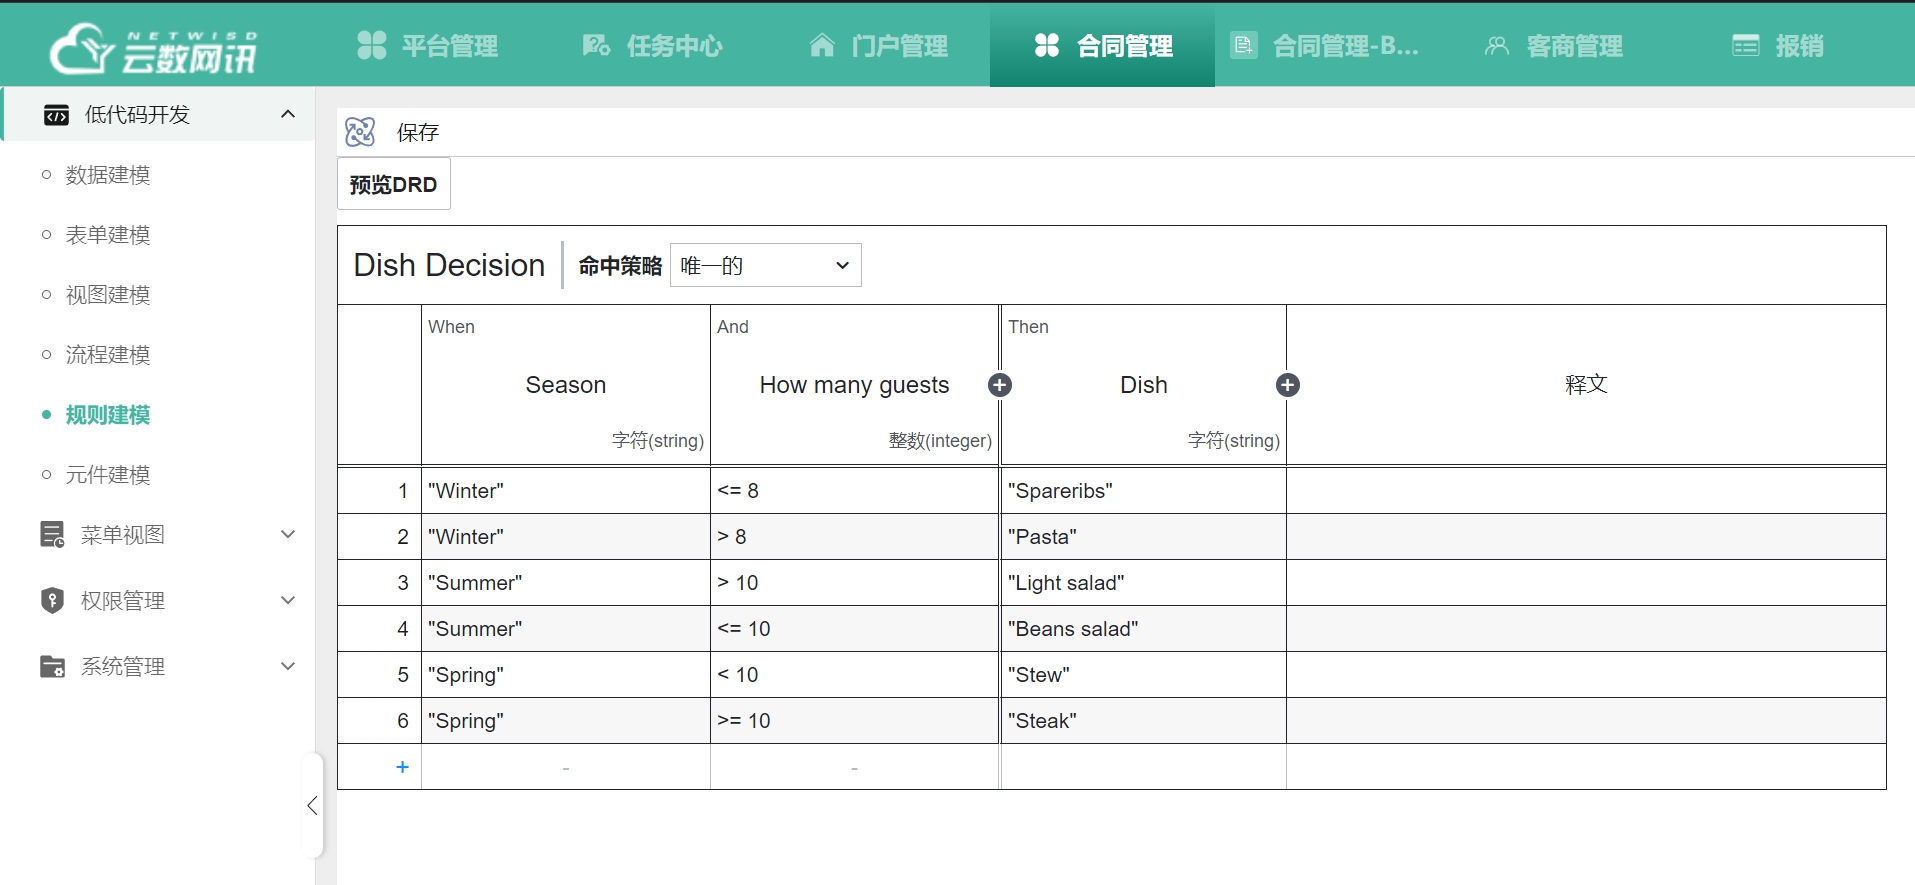Expand the 菜单视图 sidebar section
1915x885 pixels.
pyautogui.click(x=288, y=534)
